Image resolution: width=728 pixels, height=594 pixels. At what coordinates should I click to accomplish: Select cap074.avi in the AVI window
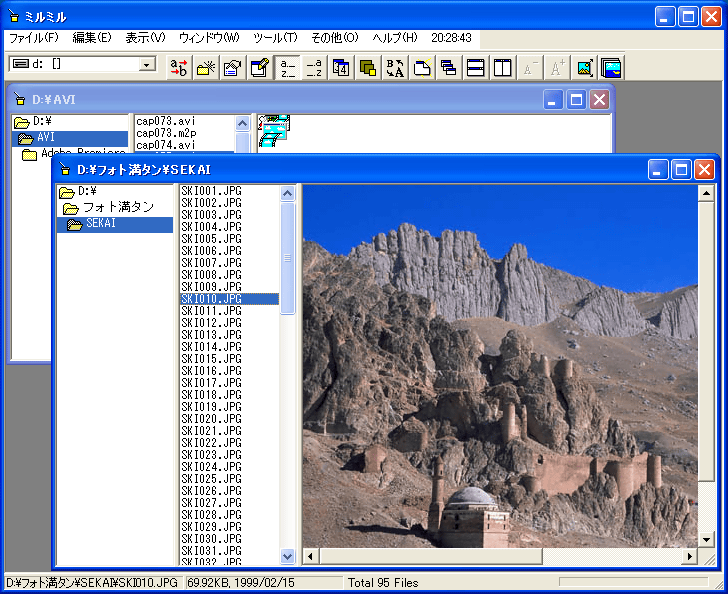point(166,145)
